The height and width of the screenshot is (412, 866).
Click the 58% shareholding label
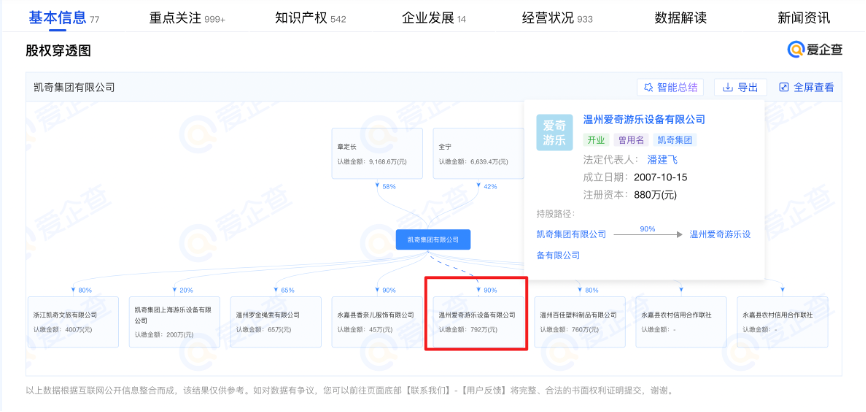pos(389,187)
